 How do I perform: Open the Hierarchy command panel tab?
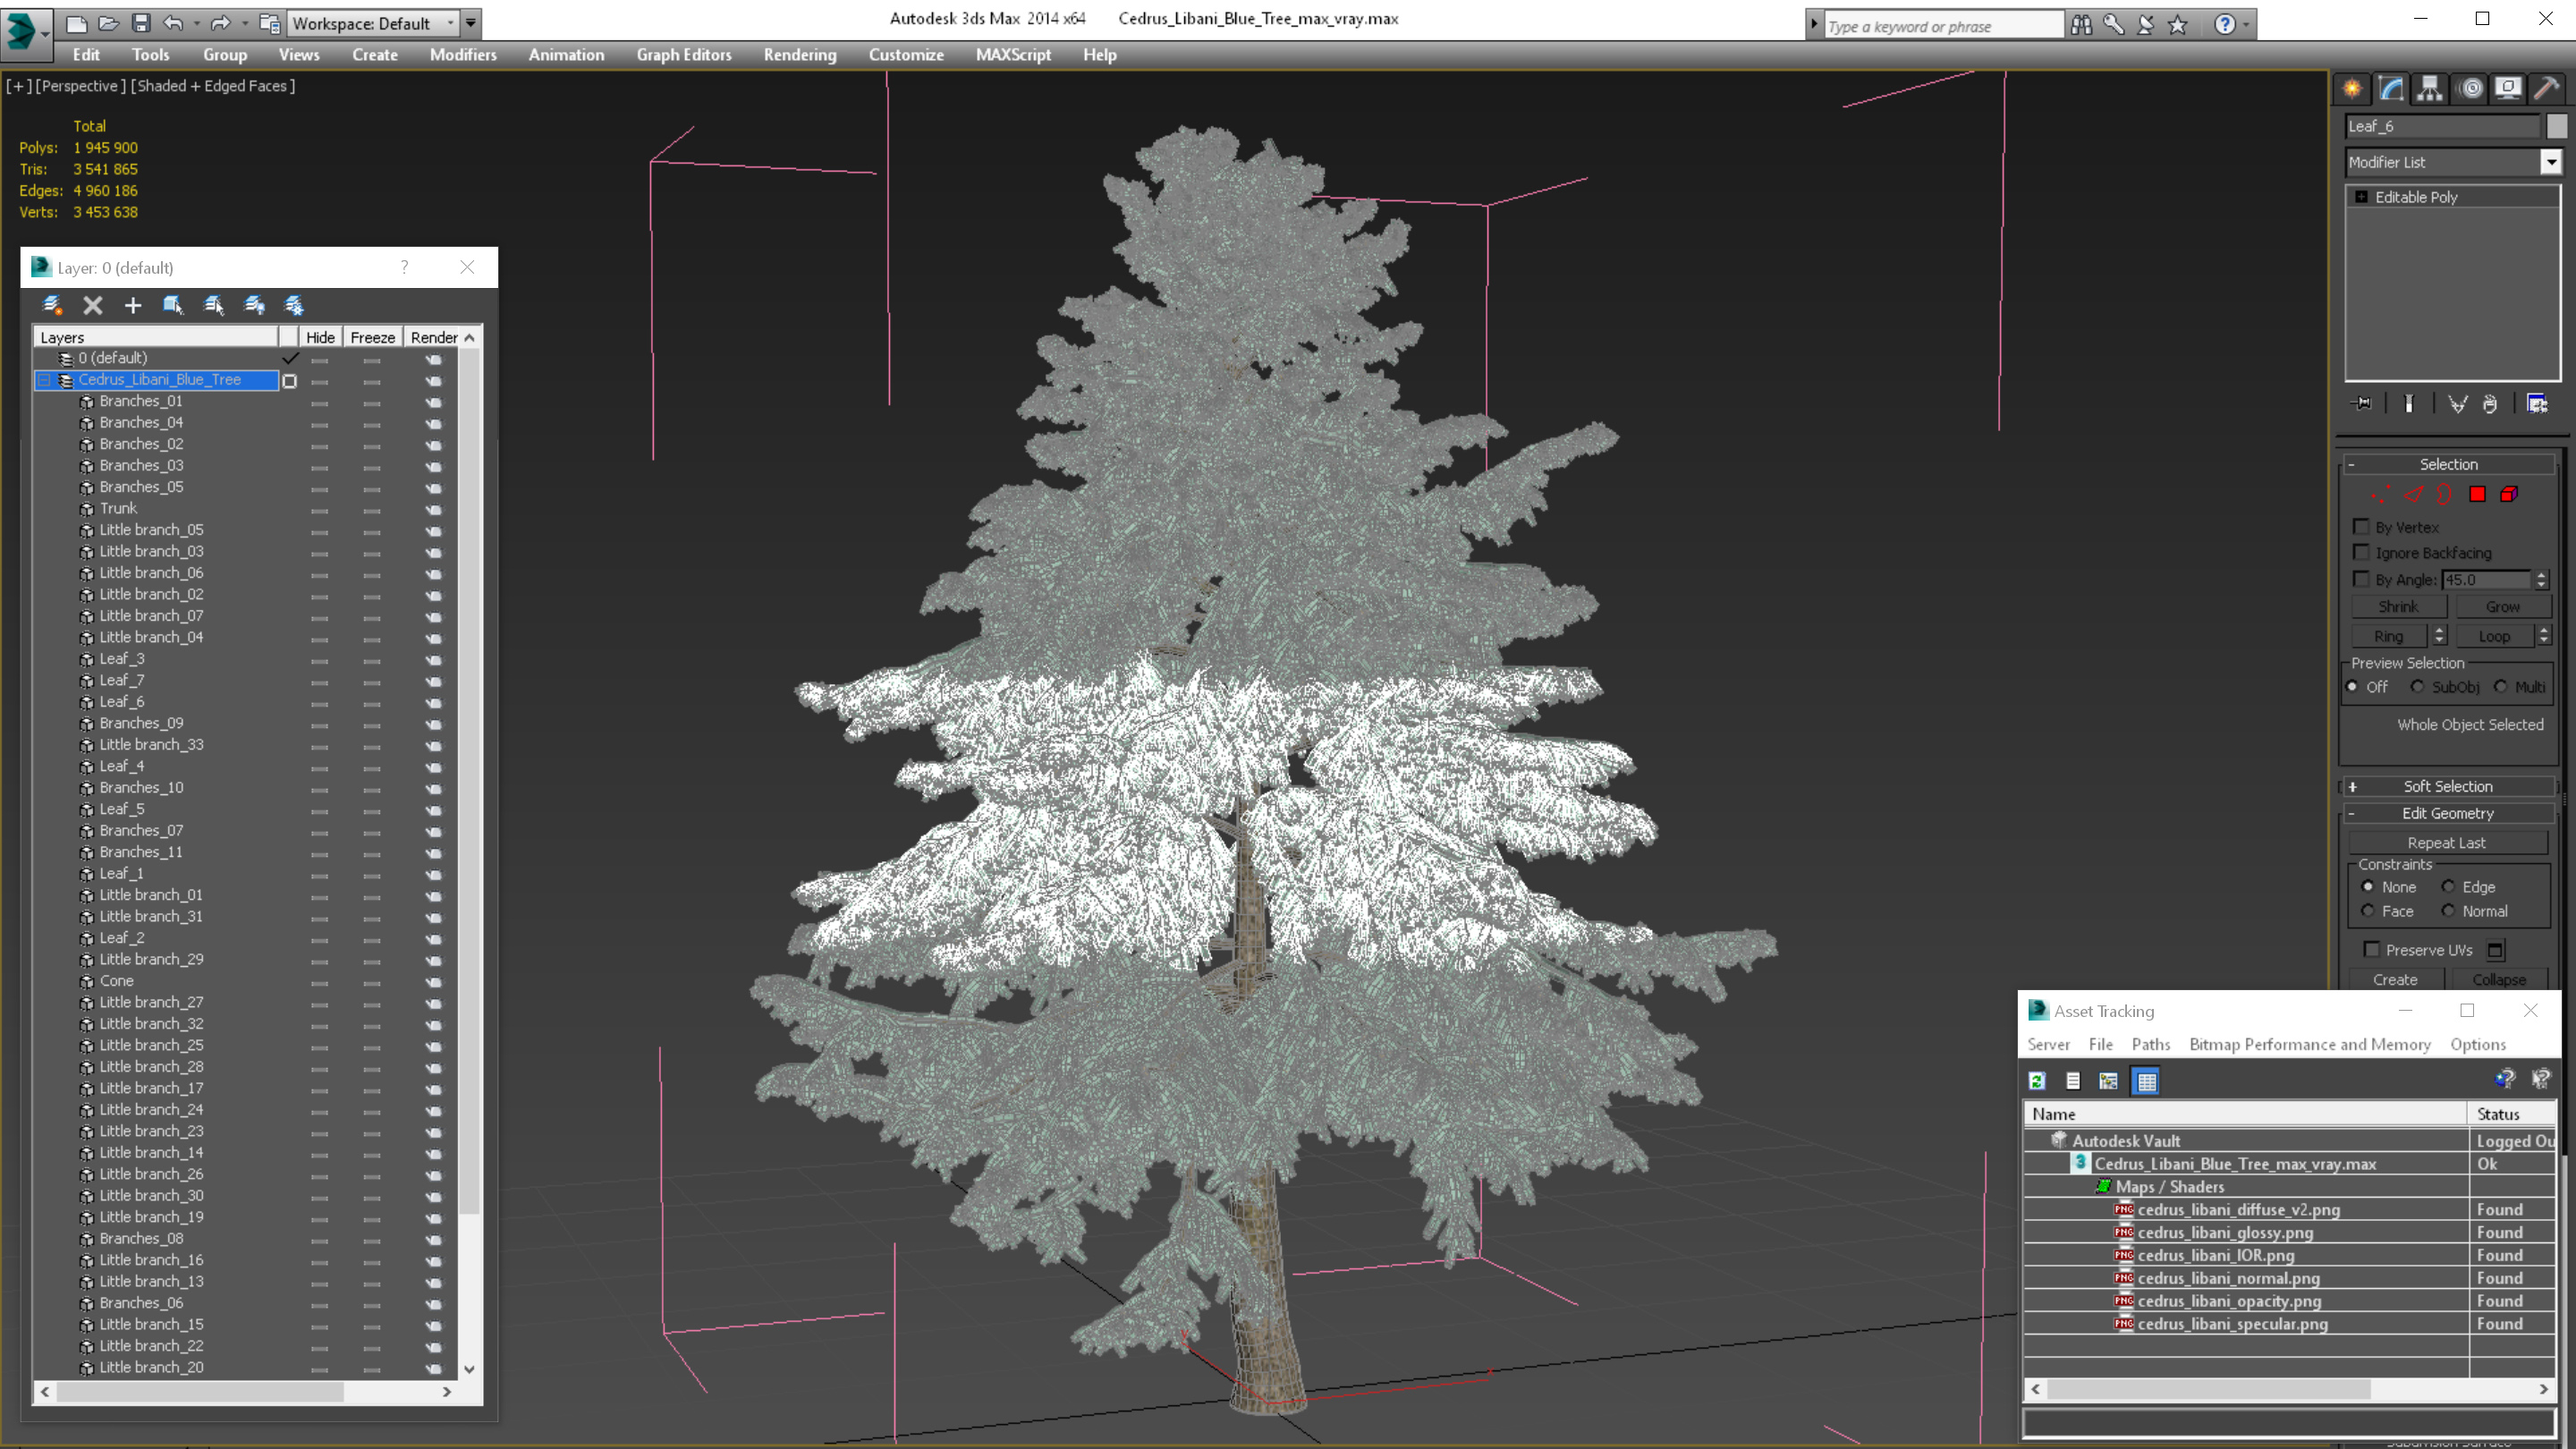click(2429, 89)
